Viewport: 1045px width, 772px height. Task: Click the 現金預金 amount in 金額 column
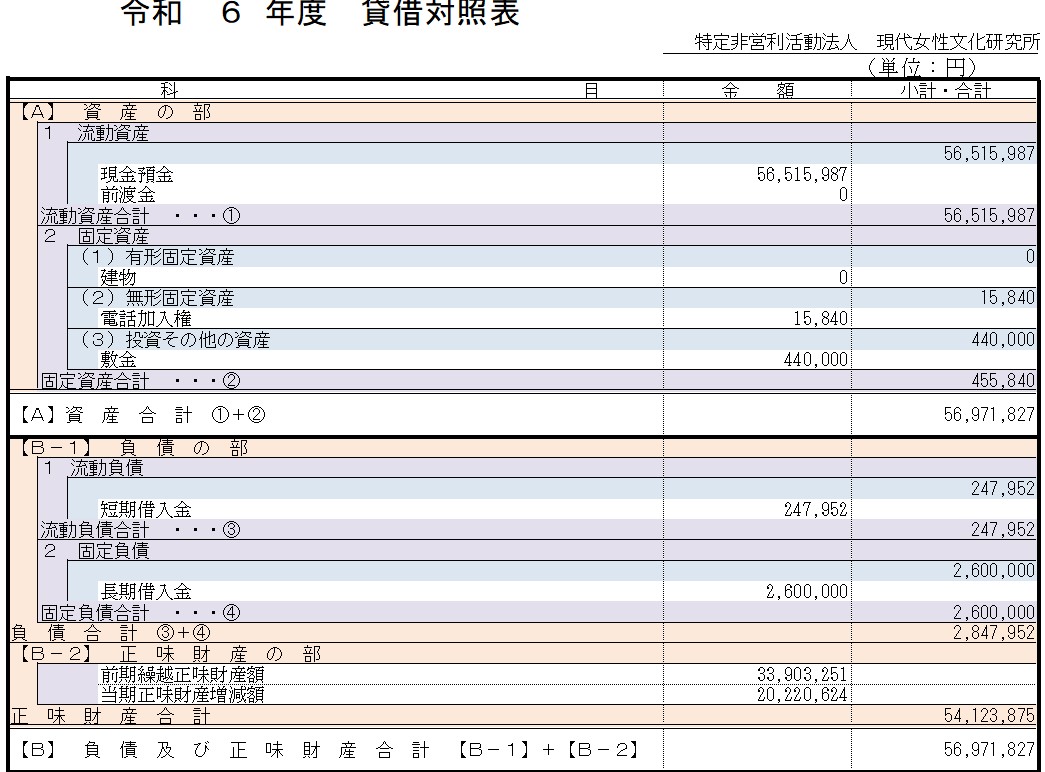point(803,175)
